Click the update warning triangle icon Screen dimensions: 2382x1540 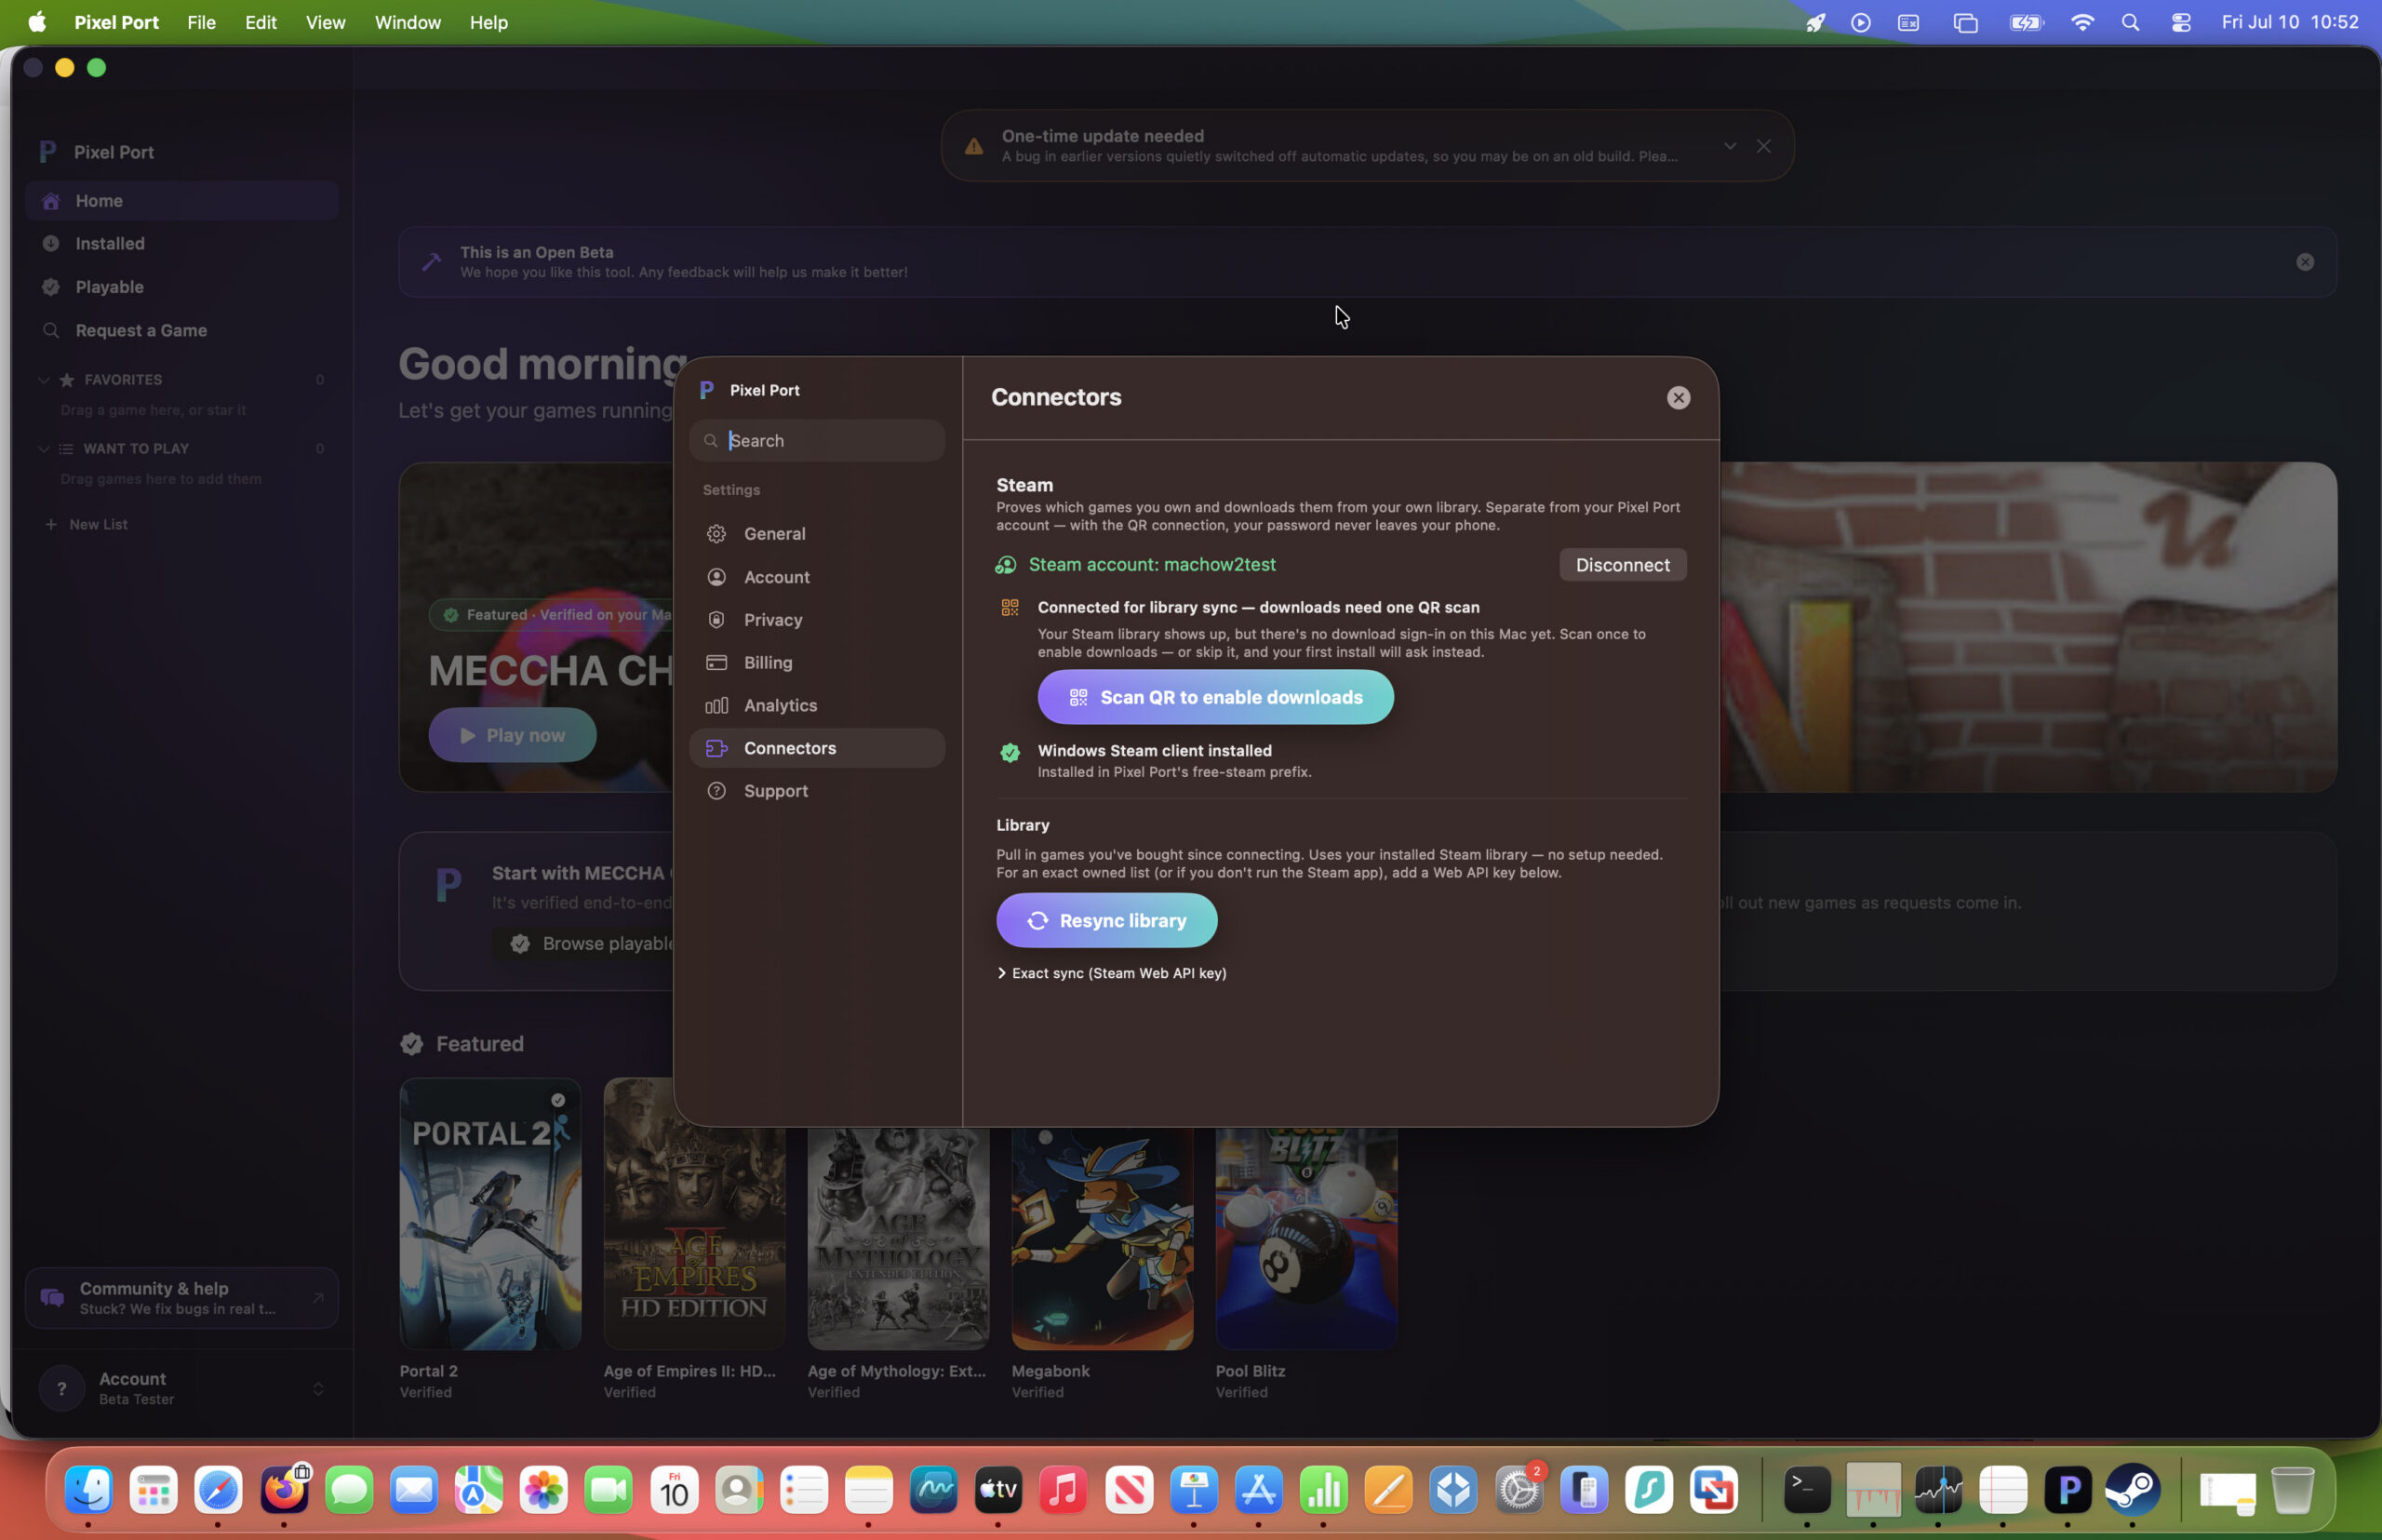973,146
